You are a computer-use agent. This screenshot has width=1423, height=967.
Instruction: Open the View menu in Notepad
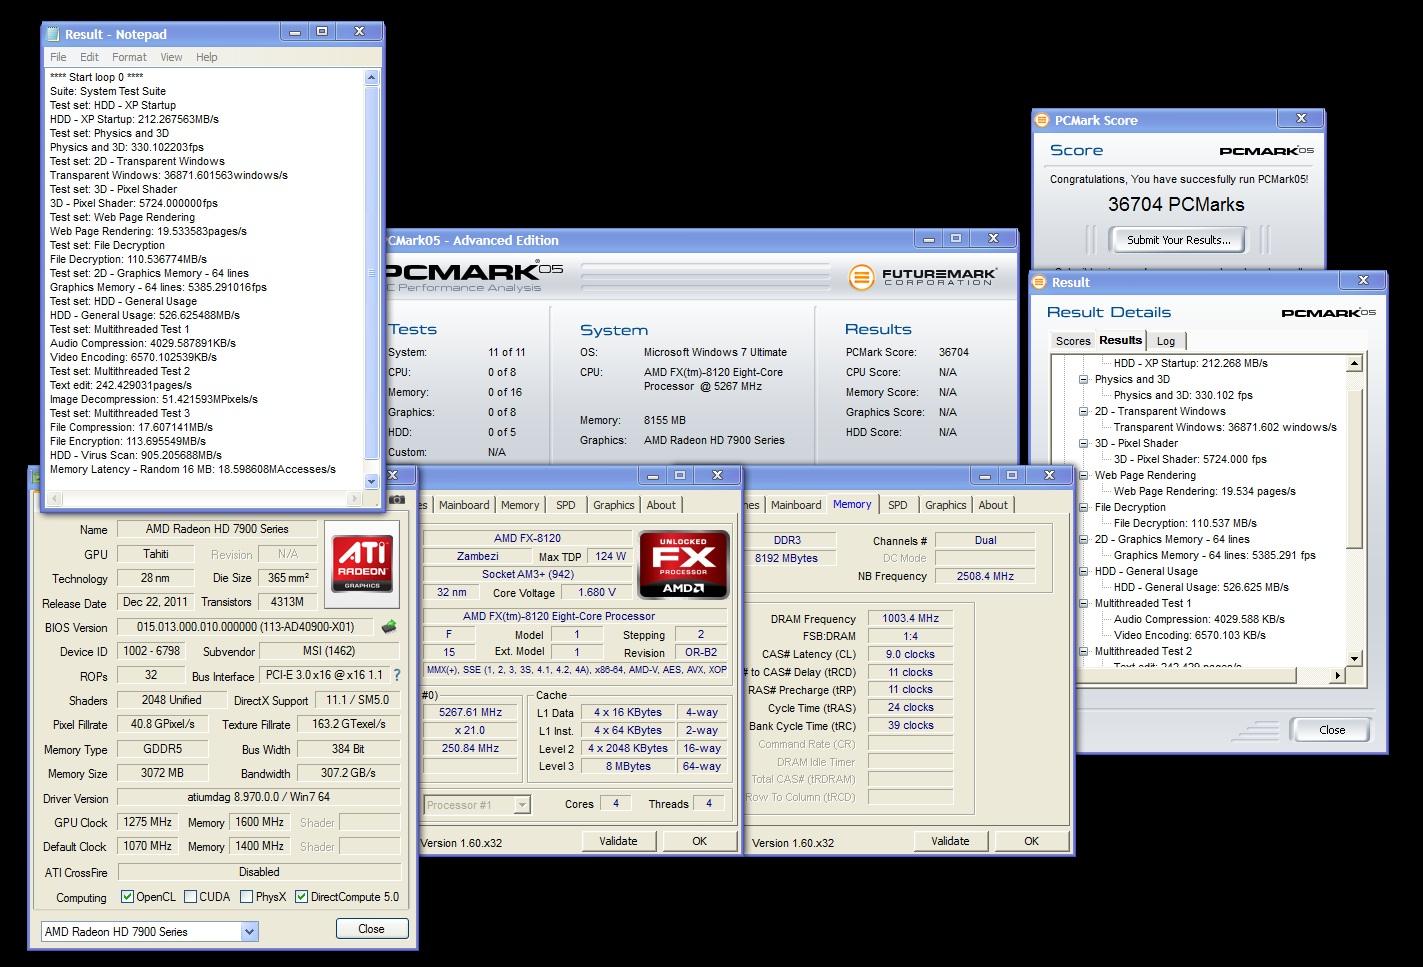[171, 57]
